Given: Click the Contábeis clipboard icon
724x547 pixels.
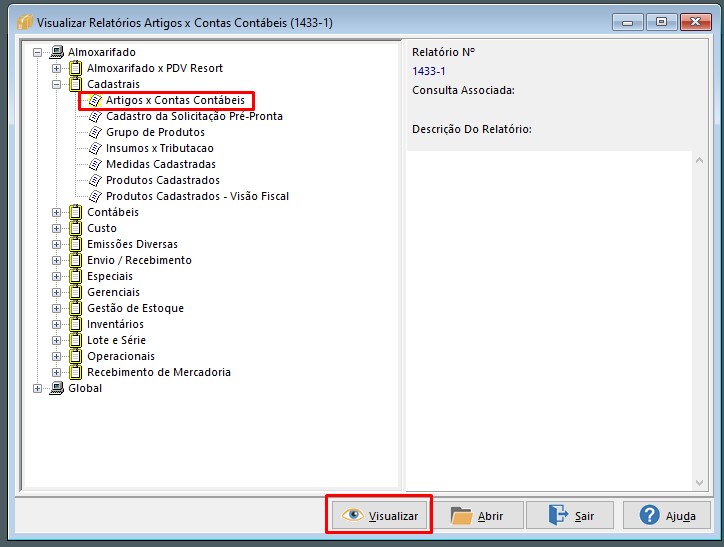Looking at the screenshot, I should tap(75, 212).
